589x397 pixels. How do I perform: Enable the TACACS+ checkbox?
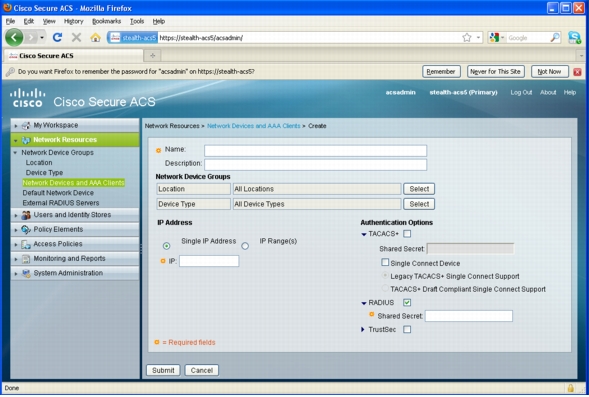(407, 234)
